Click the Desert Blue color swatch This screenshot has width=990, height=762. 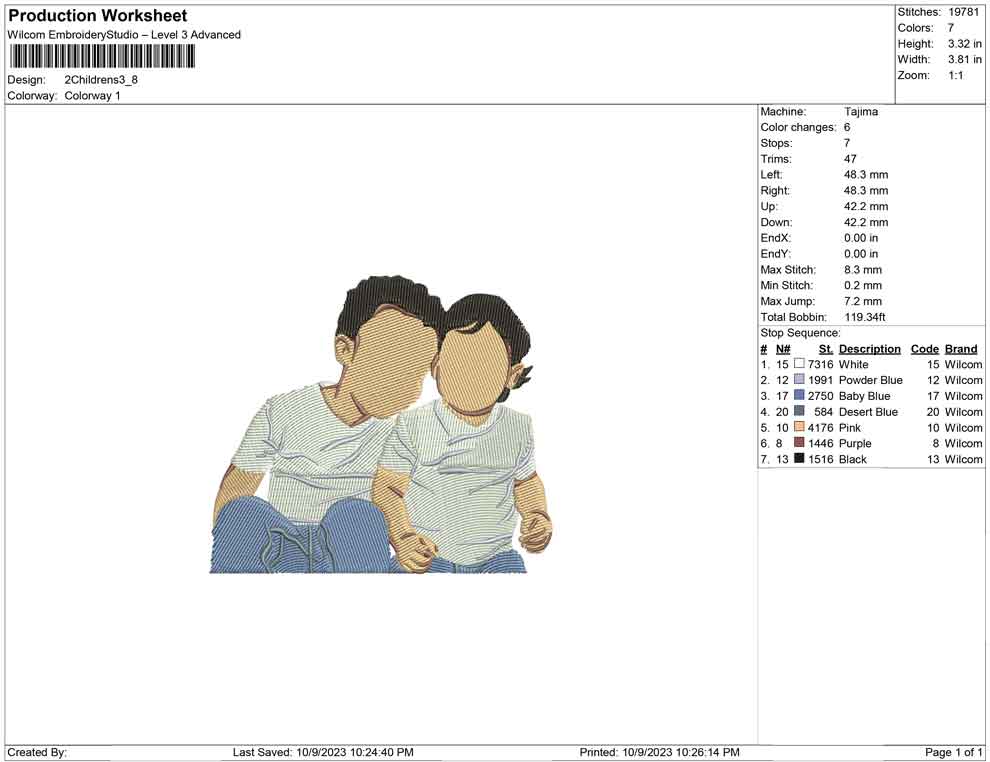[799, 411]
